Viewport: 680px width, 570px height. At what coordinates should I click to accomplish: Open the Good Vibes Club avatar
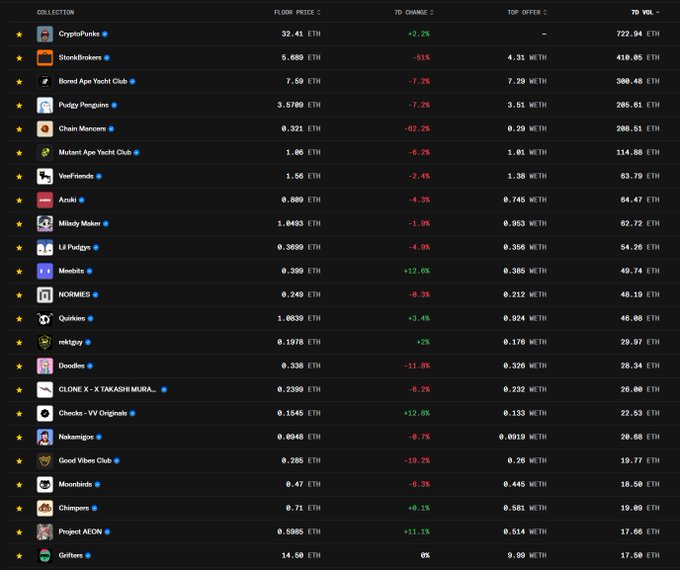pos(45,461)
